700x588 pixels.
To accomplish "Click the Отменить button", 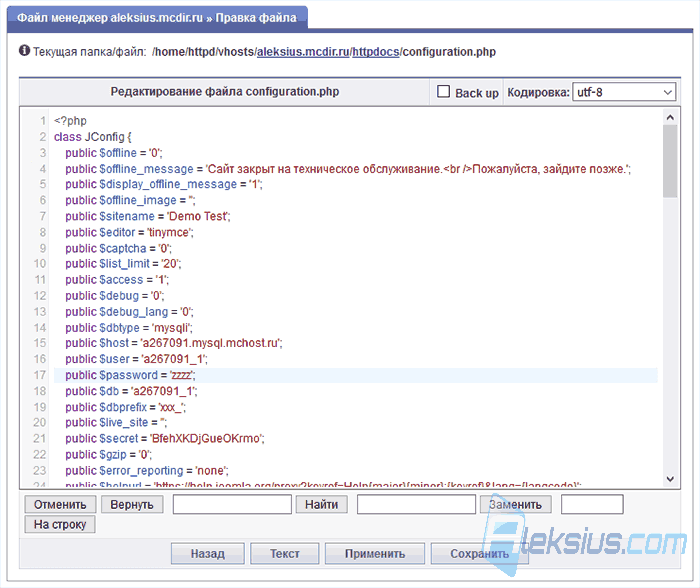I will (60, 505).
